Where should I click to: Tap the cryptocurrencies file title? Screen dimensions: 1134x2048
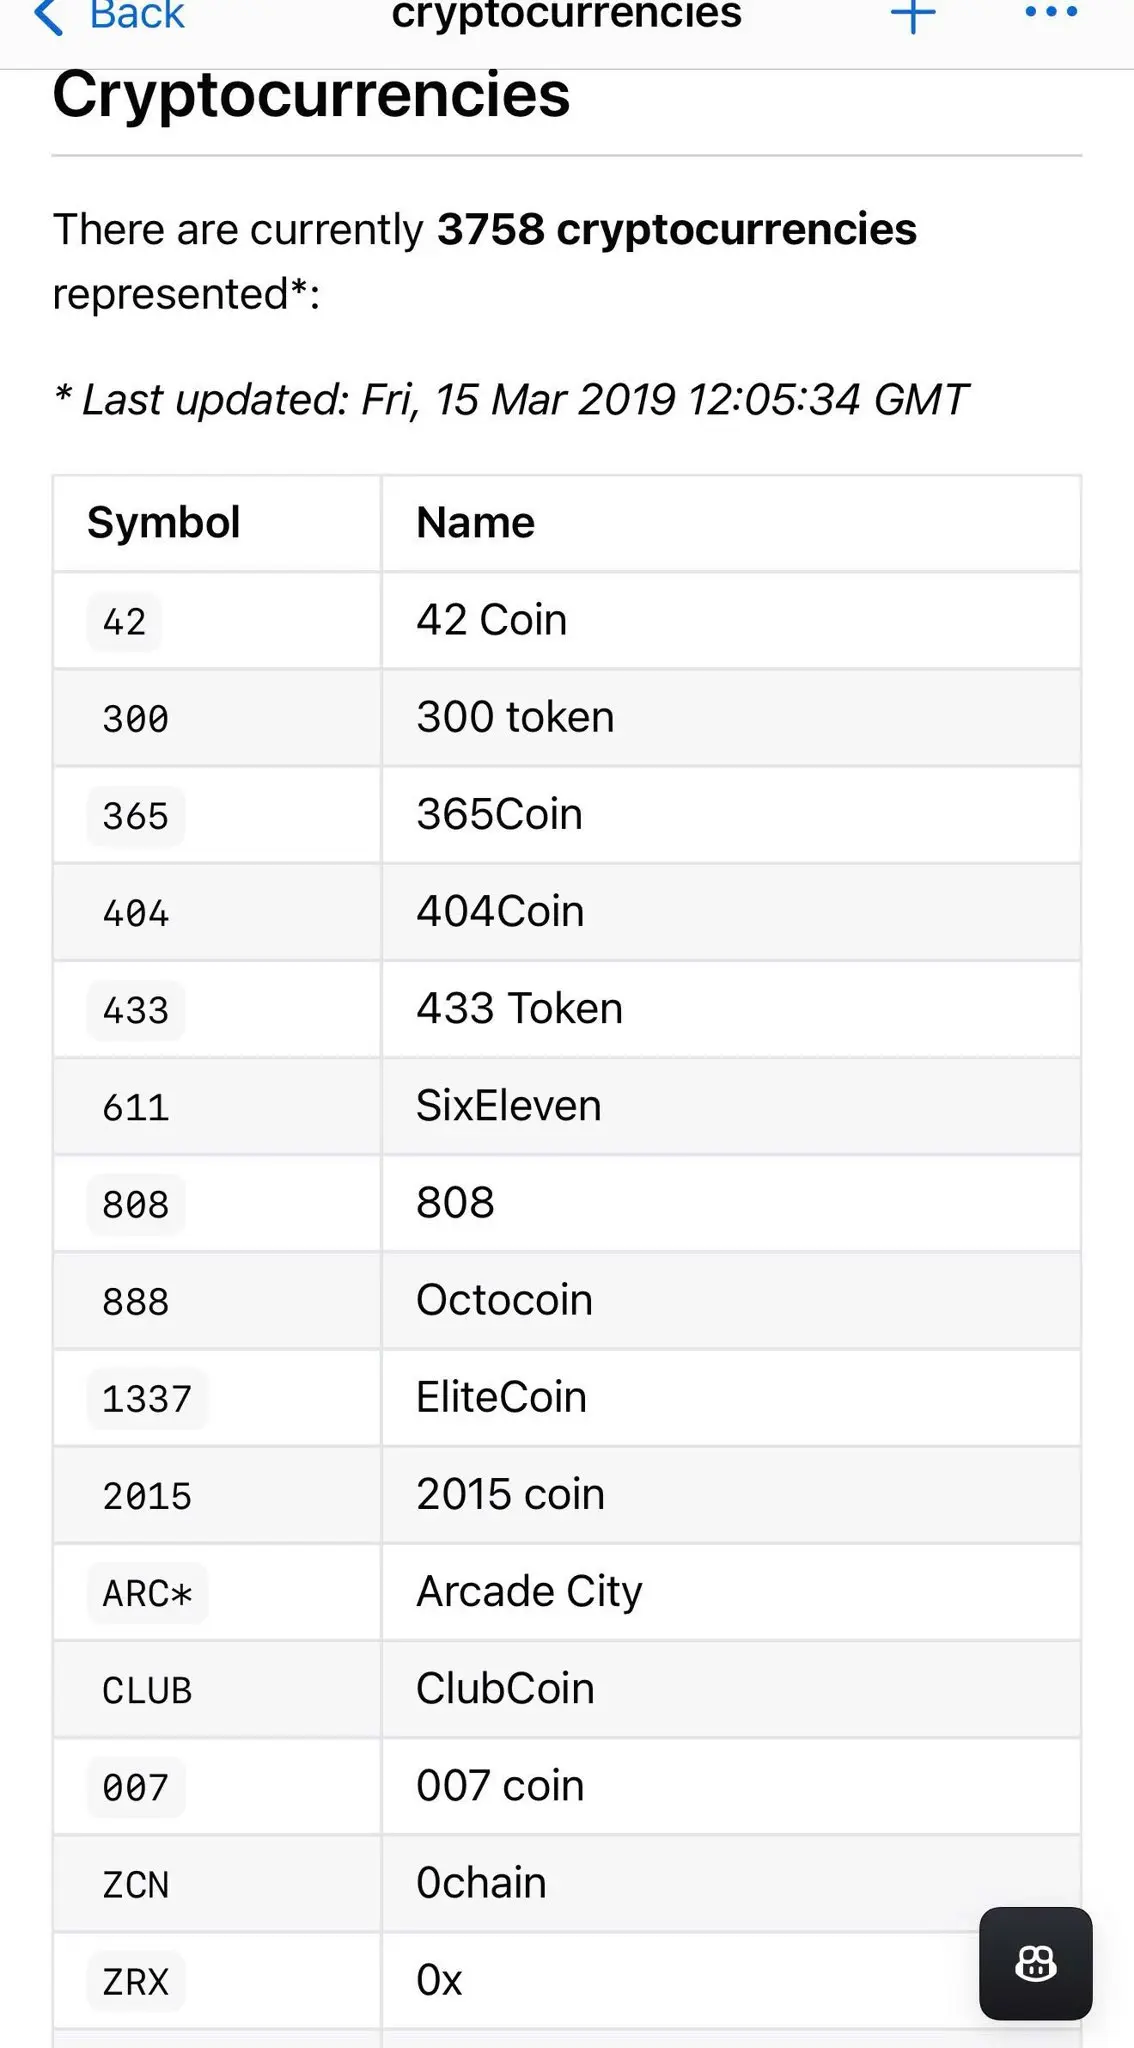566,14
